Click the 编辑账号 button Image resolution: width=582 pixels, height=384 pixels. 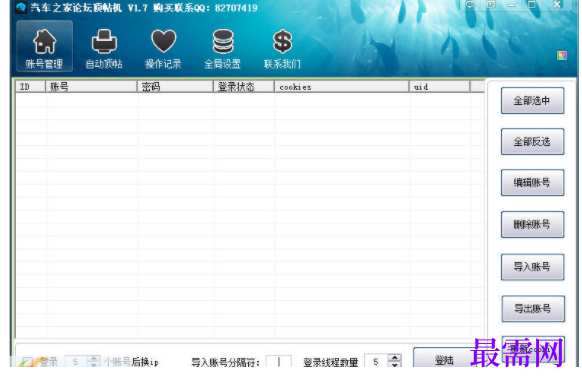[532, 183]
